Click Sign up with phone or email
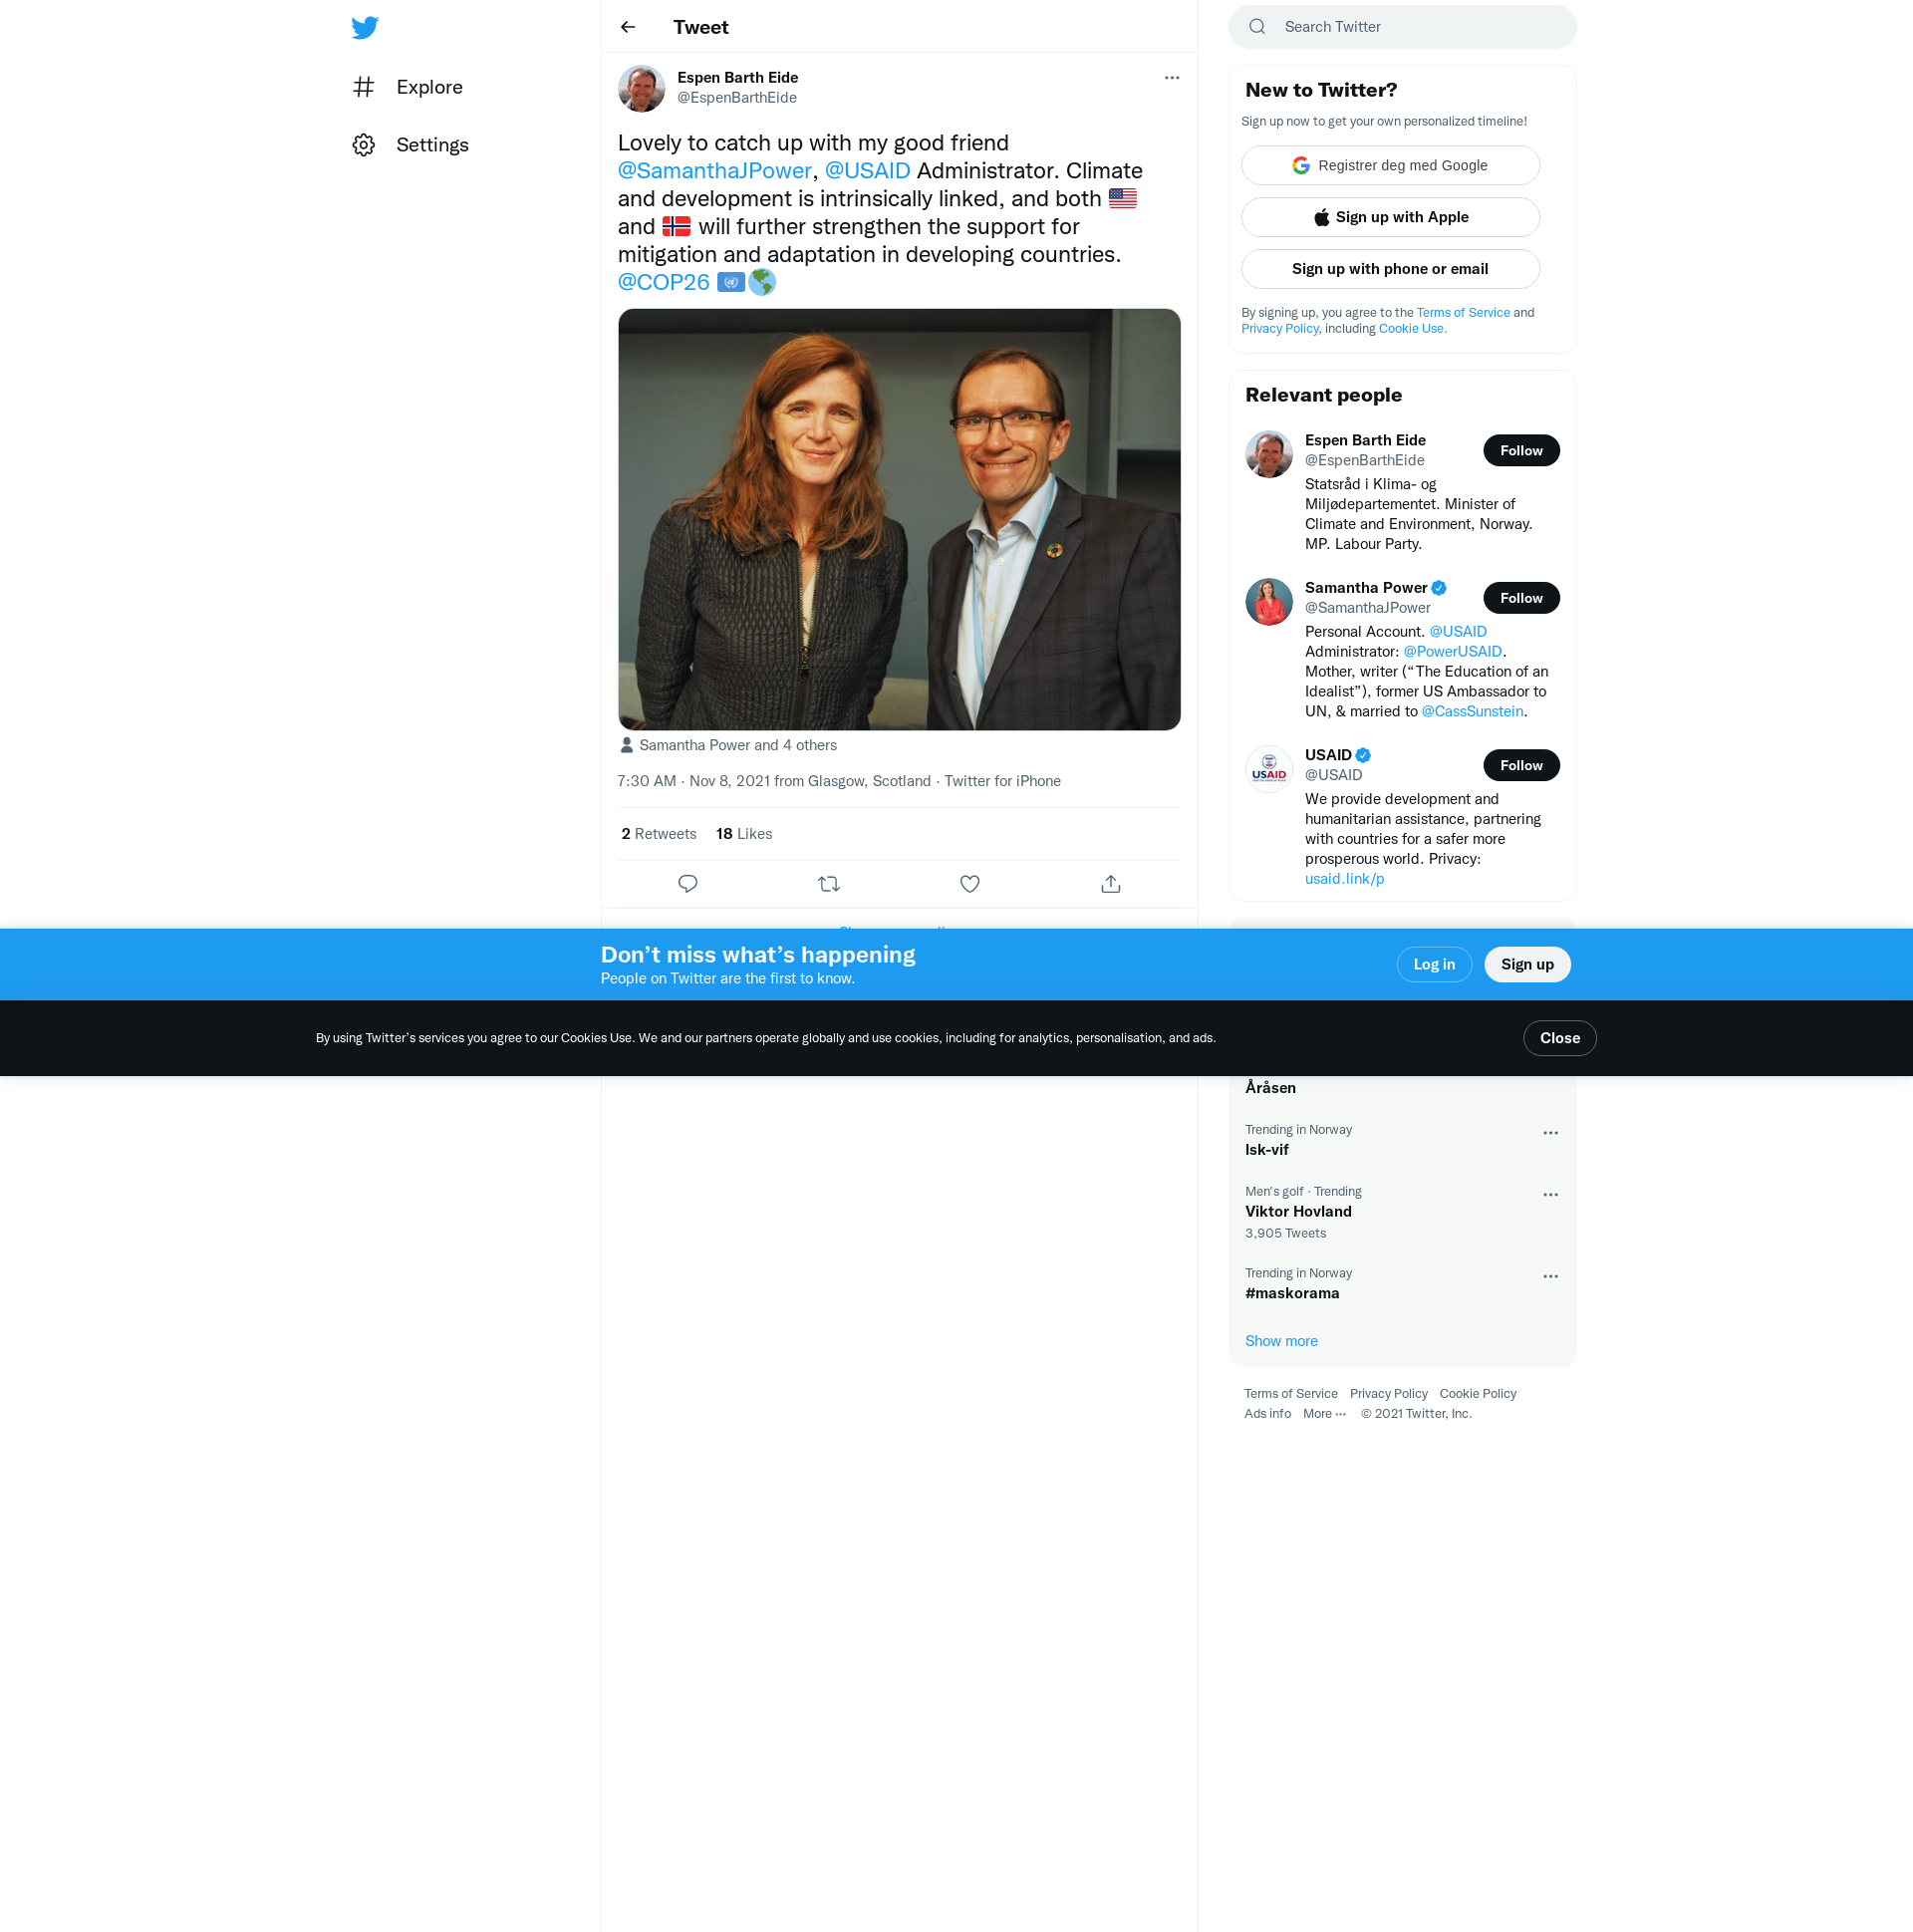 tap(1390, 269)
